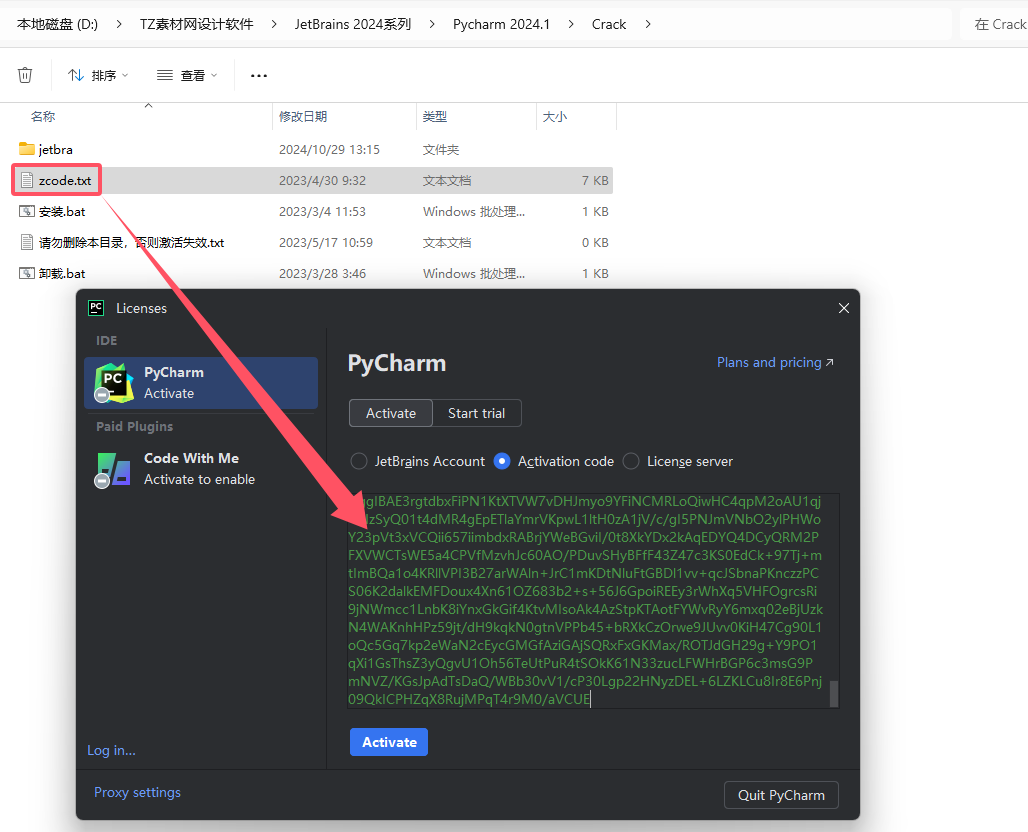Open Proxy settings link

click(137, 792)
